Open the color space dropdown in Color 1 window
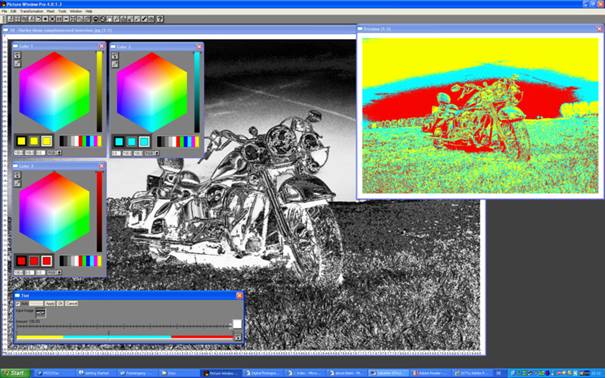605x378 pixels. click(x=54, y=153)
